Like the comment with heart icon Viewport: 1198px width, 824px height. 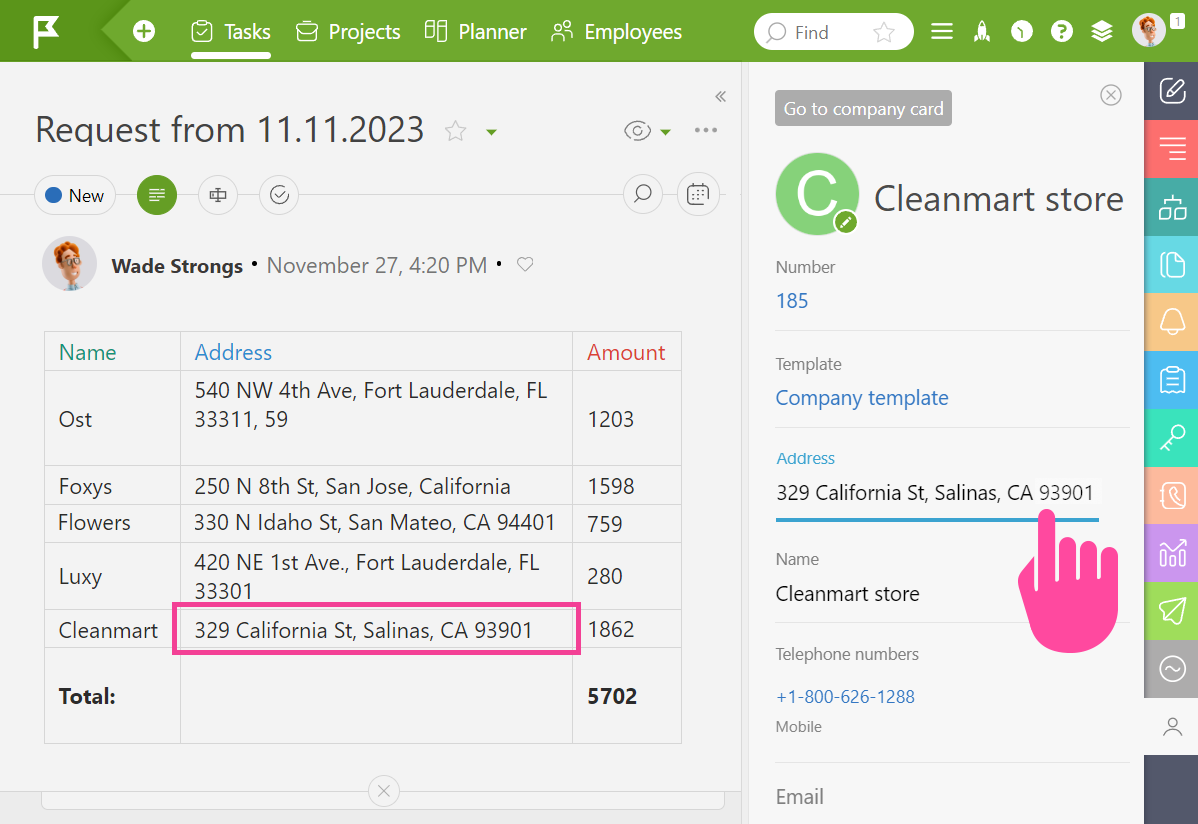tap(525, 264)
